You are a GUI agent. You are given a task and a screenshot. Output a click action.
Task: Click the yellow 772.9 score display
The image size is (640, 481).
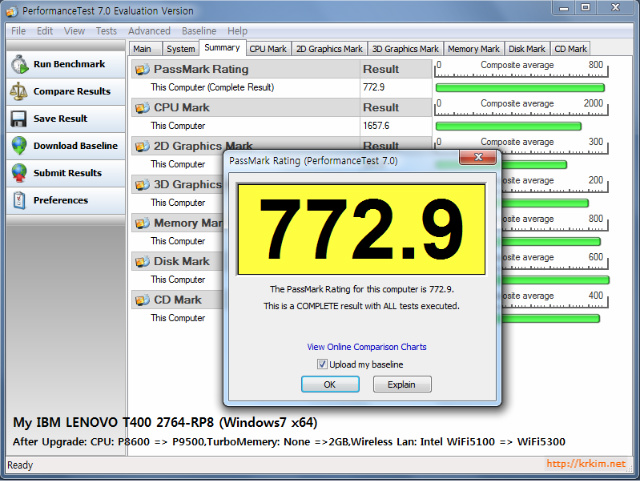pyautogui.click(x=362, y=229)
